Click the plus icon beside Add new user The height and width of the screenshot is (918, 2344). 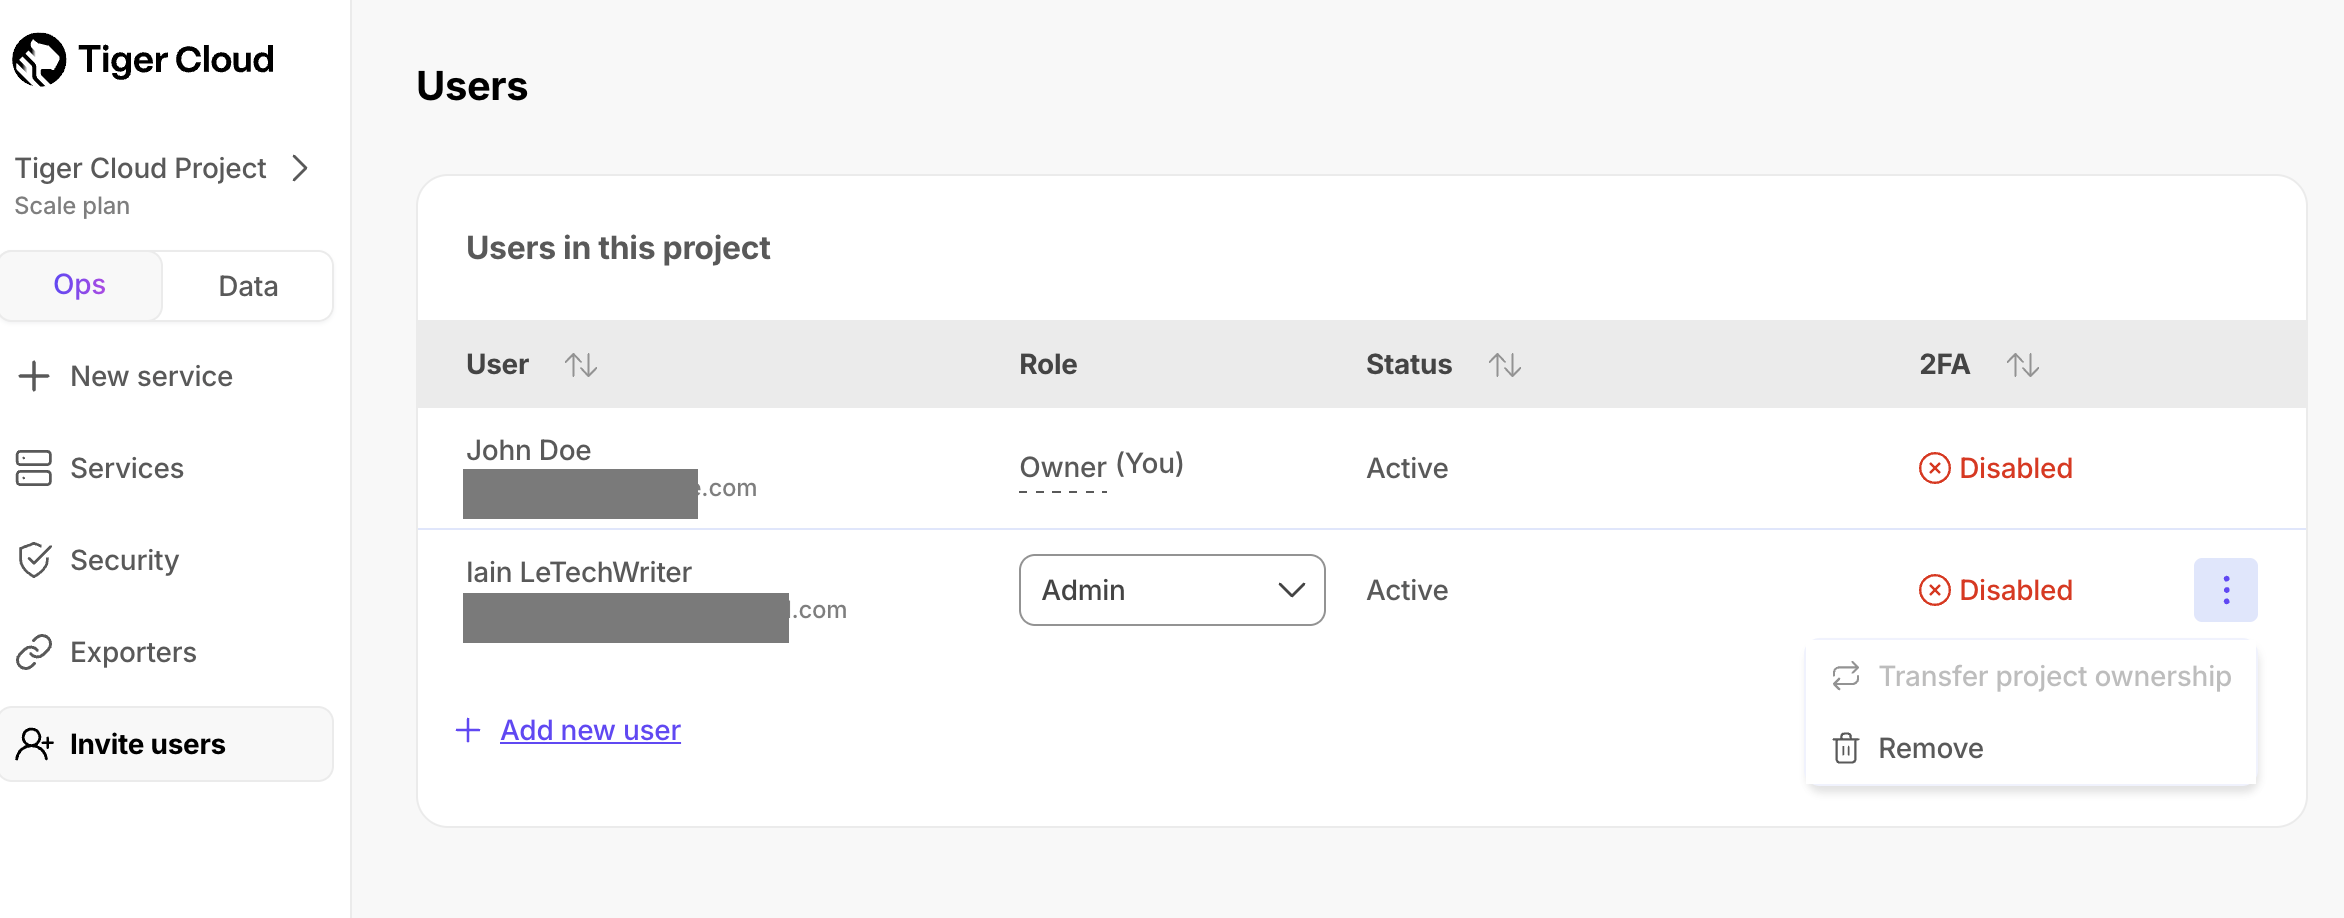click(468, 730)
